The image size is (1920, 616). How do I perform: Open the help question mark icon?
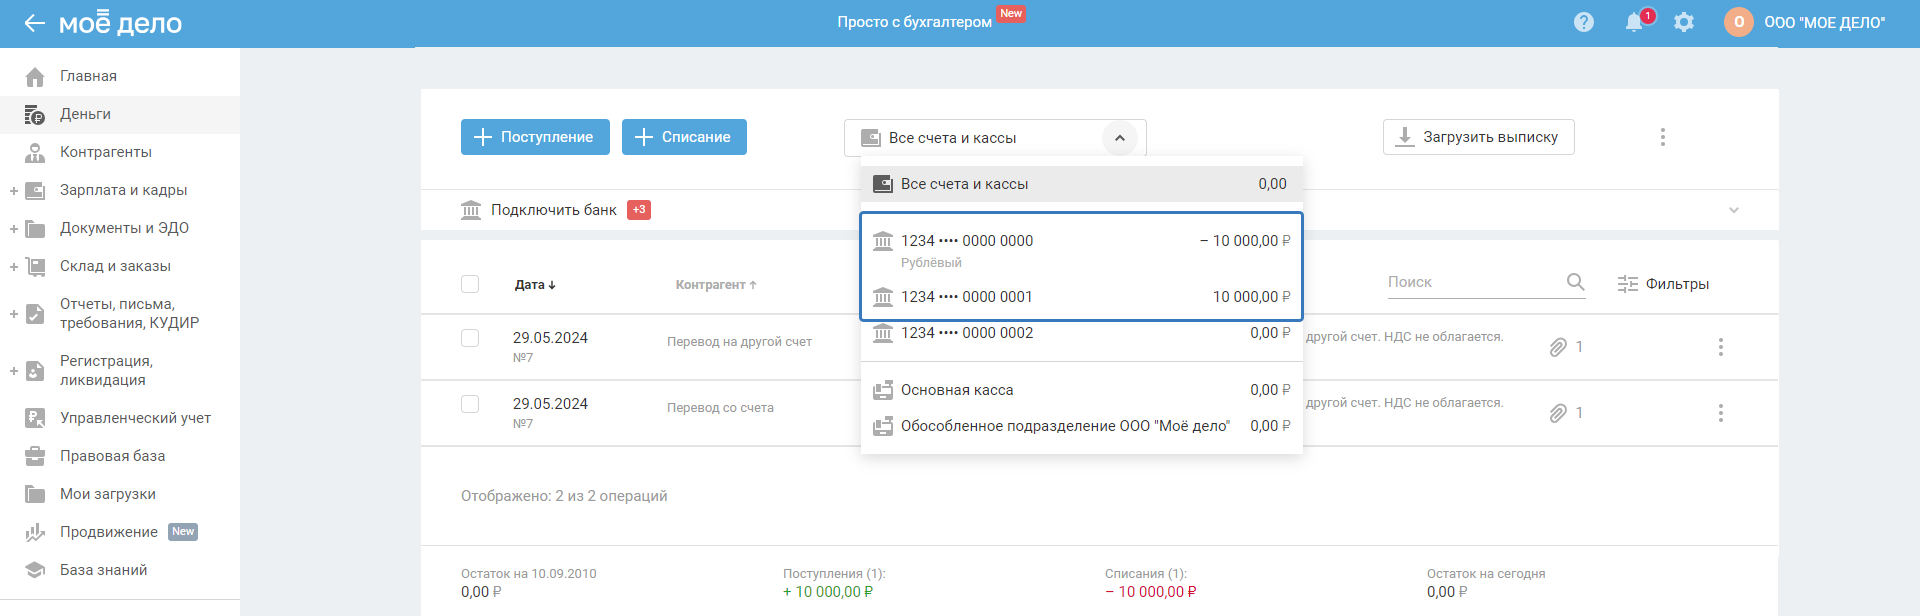(1584, 22)
